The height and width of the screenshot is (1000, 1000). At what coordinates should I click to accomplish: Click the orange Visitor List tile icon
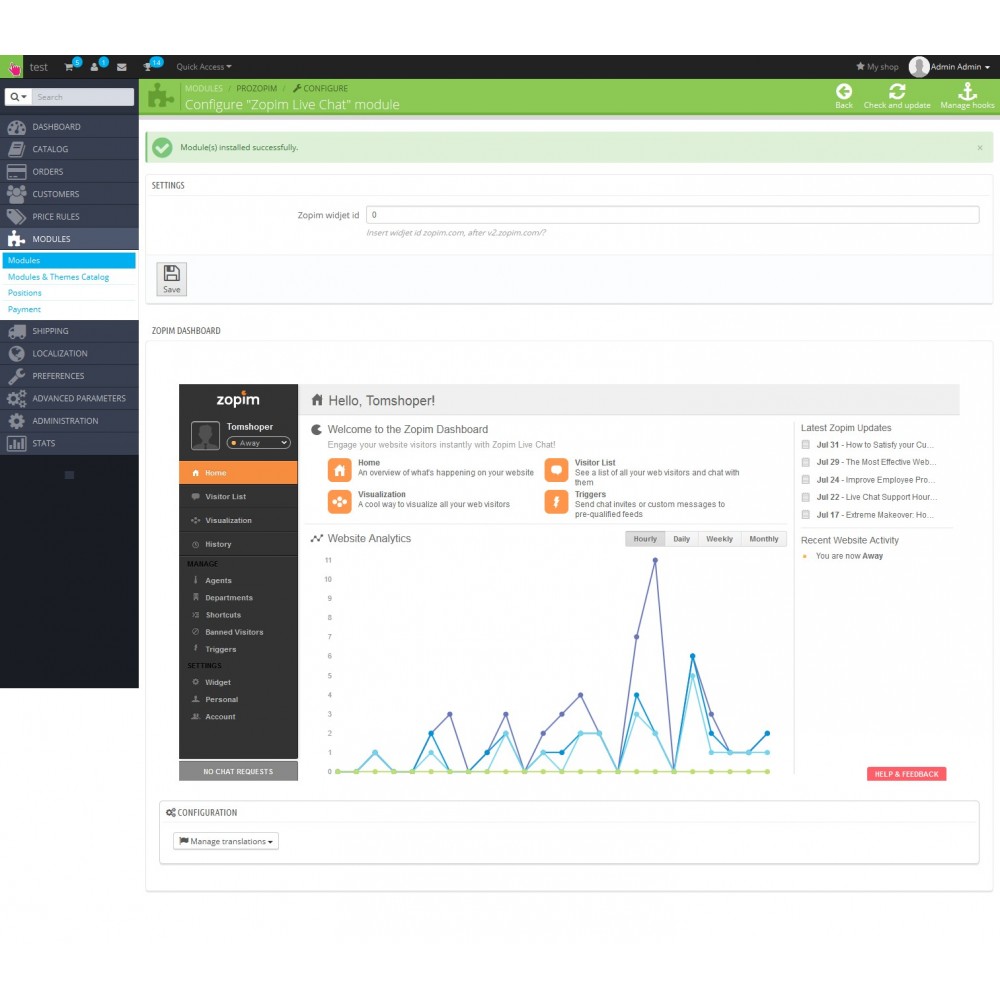coord(556,470)
